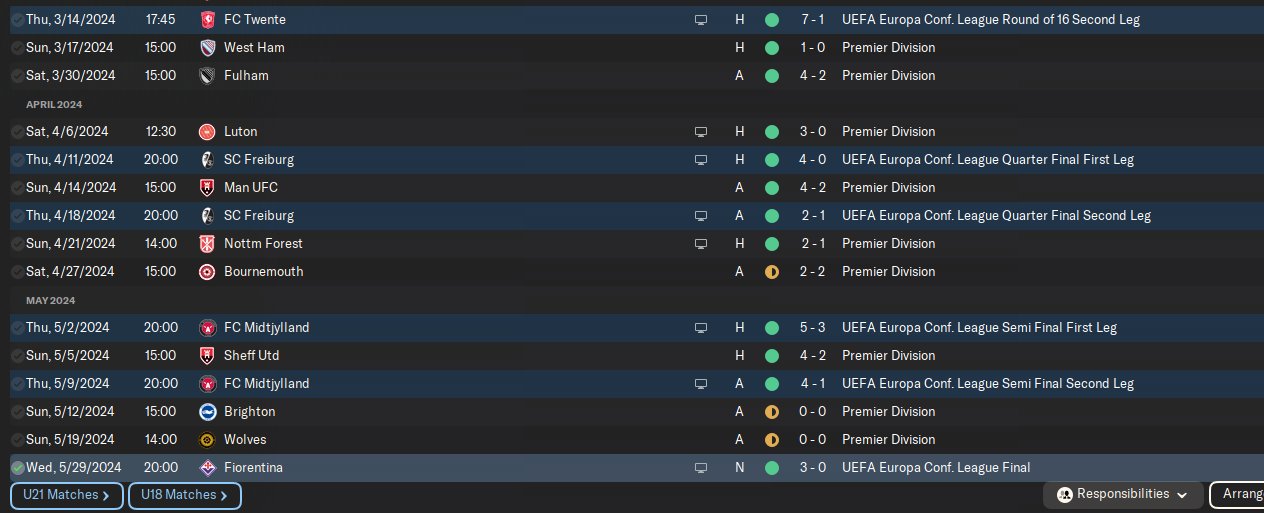Expand the U18 Matches list

click(184, 495)
